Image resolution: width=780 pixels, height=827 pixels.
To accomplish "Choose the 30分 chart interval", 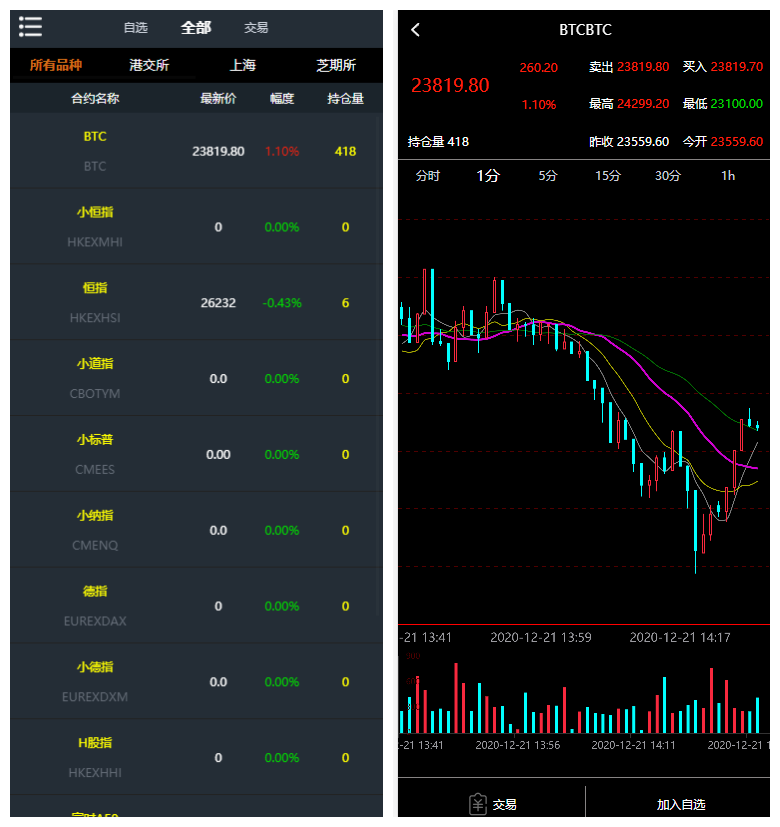I will [x=668, y=176].
